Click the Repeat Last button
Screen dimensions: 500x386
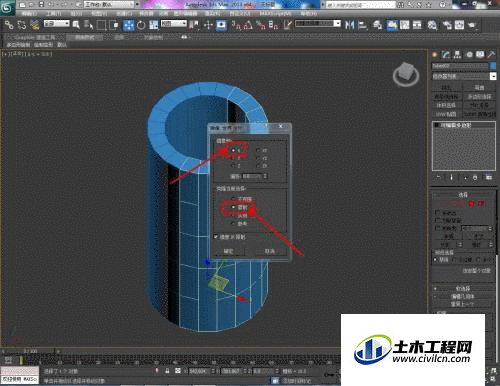click(x=463, y=304)
